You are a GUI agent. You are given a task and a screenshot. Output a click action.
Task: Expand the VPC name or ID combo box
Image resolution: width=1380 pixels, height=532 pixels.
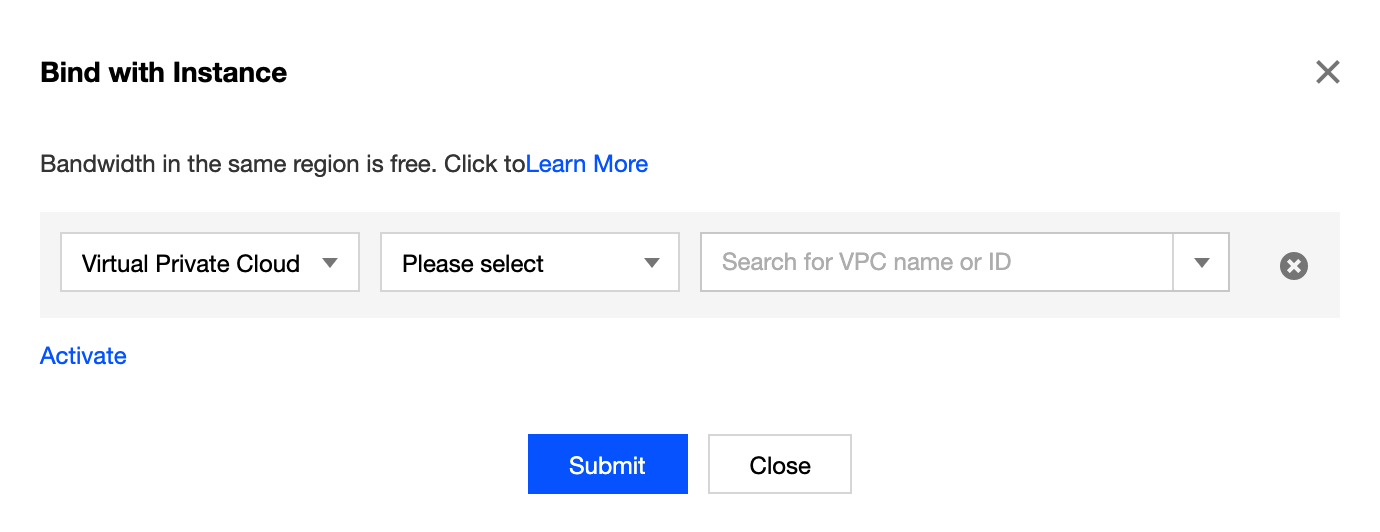1200,263
